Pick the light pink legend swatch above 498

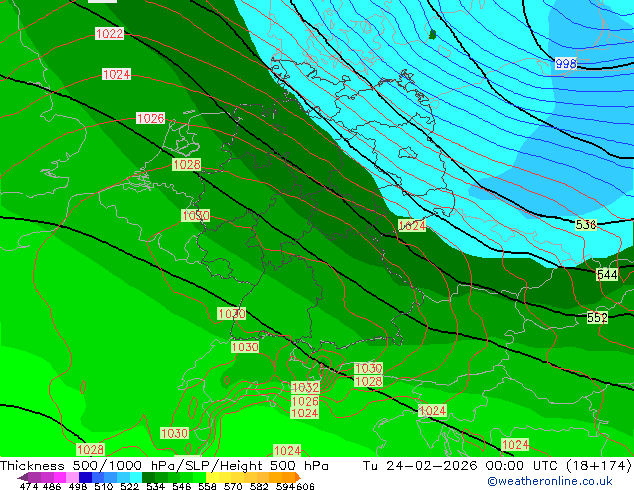pos(72,477)
